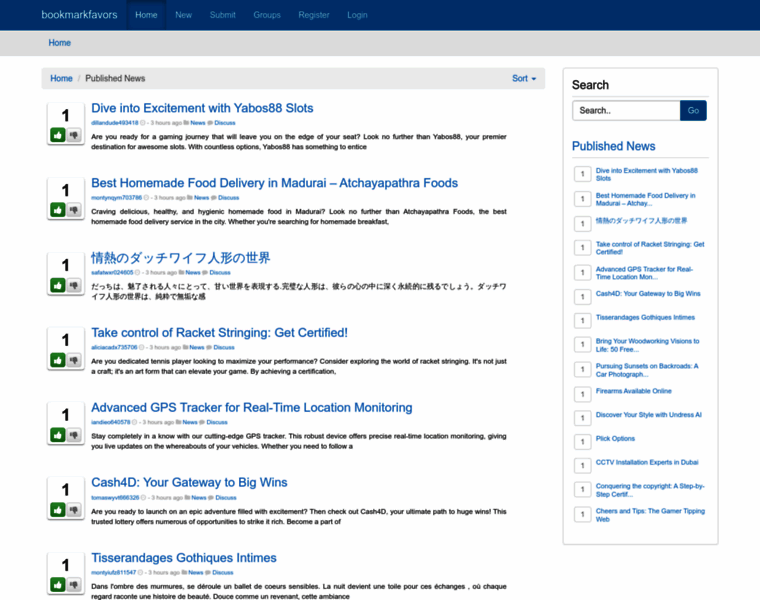Open the Login page
760x600 pixels.
coord(357,15)
